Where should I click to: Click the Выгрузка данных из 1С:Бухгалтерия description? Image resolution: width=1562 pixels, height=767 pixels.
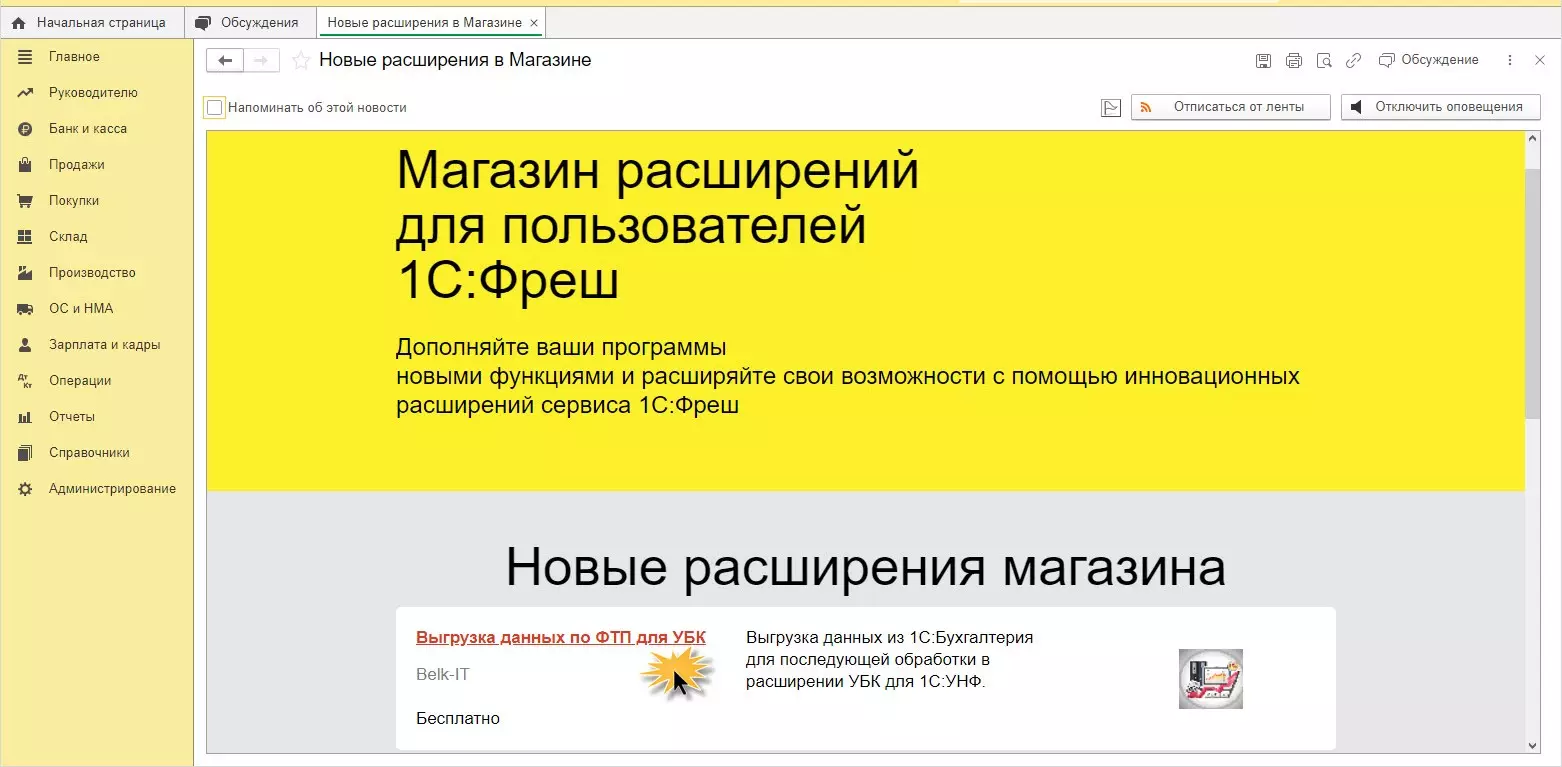click(x=890, y=660)
